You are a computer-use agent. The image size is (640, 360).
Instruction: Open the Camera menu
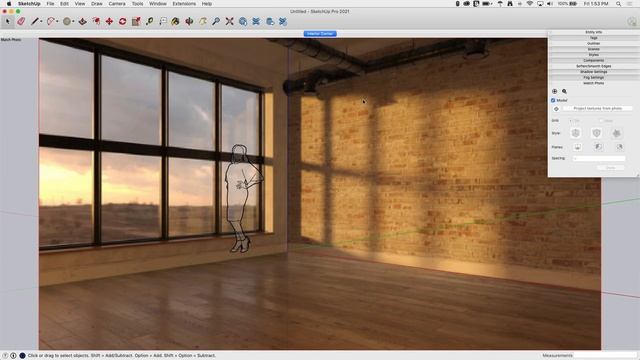pos(117,4)
